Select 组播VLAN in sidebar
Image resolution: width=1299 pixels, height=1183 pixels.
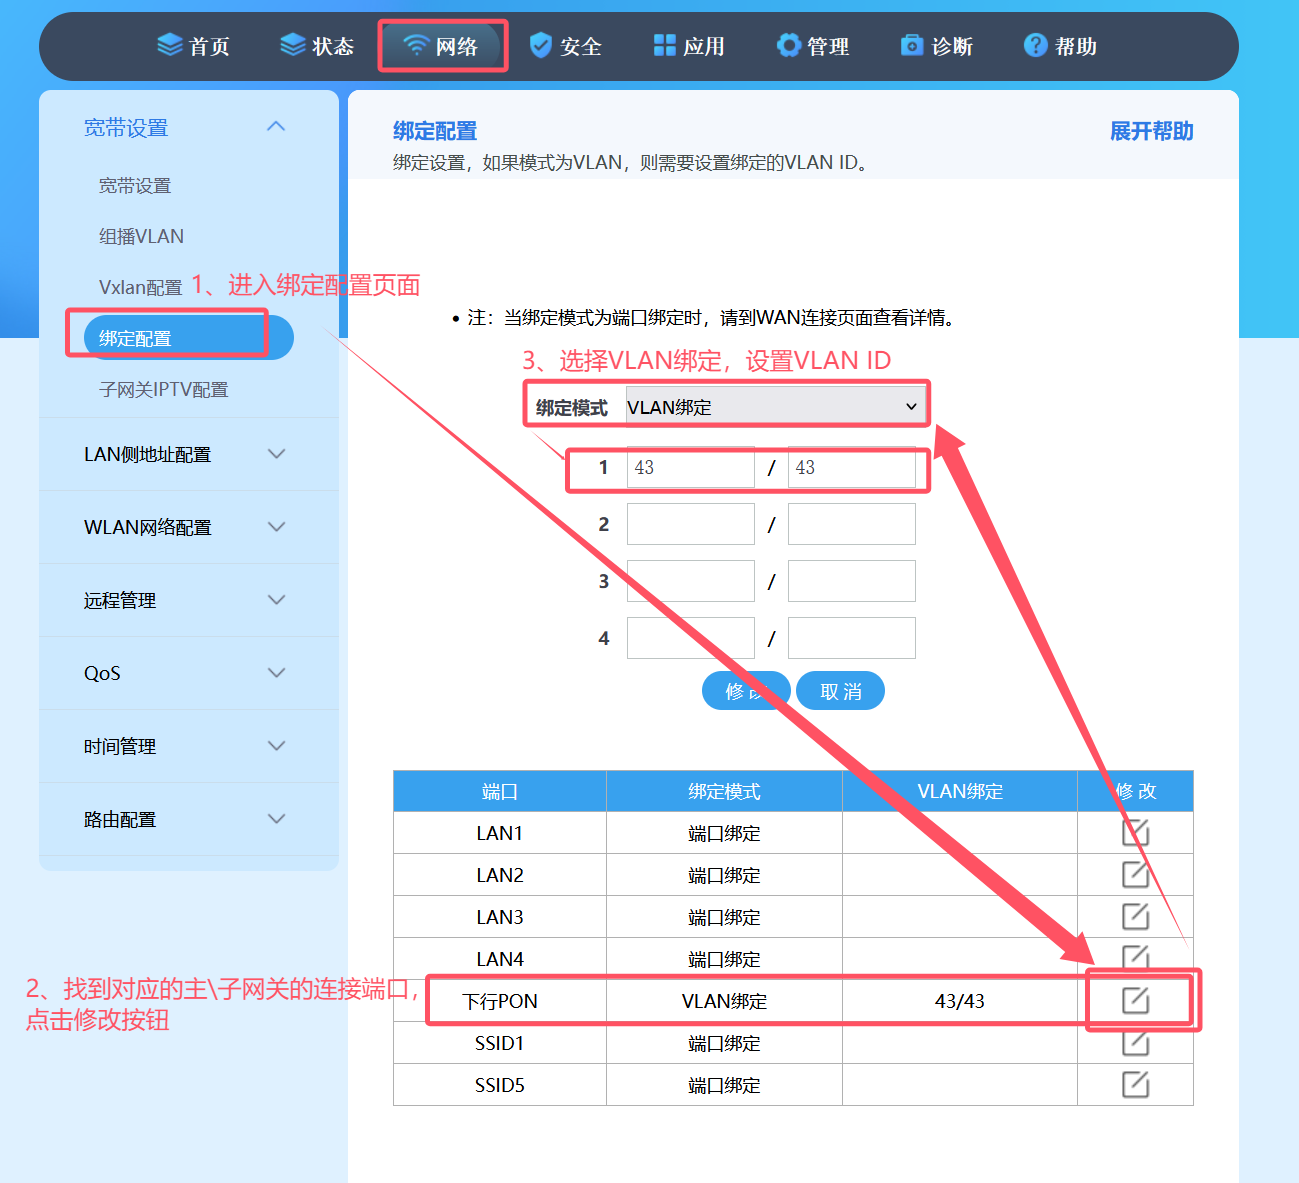tap(141, 237)
